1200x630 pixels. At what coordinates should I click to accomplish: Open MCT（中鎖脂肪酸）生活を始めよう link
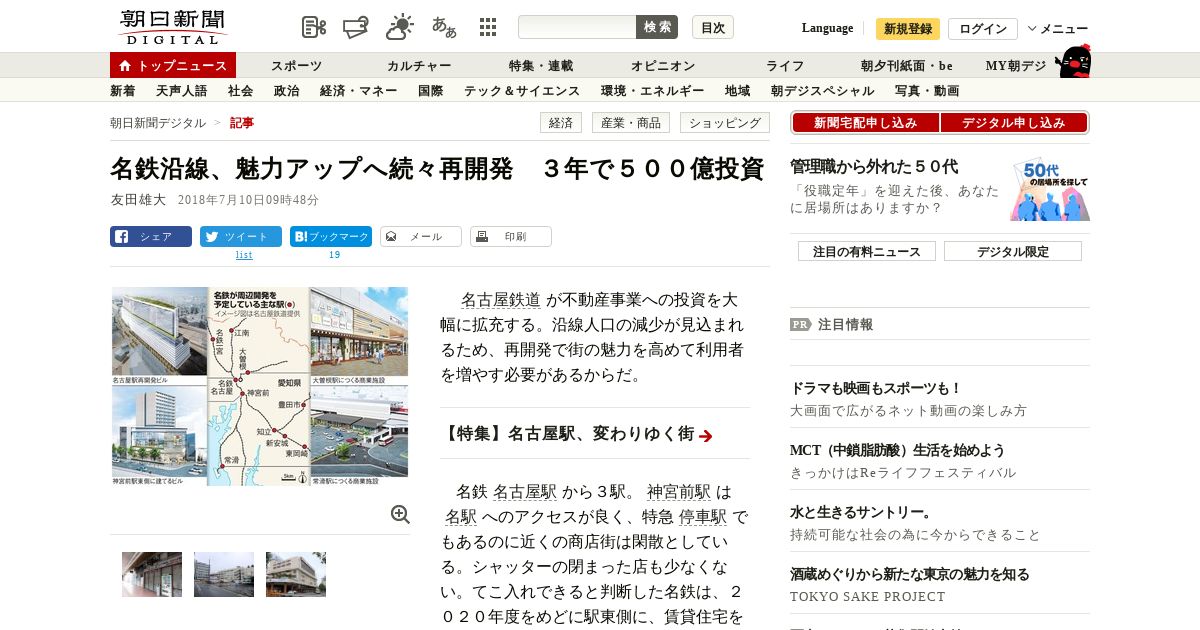pyautogui.click(x=897, y=450)
